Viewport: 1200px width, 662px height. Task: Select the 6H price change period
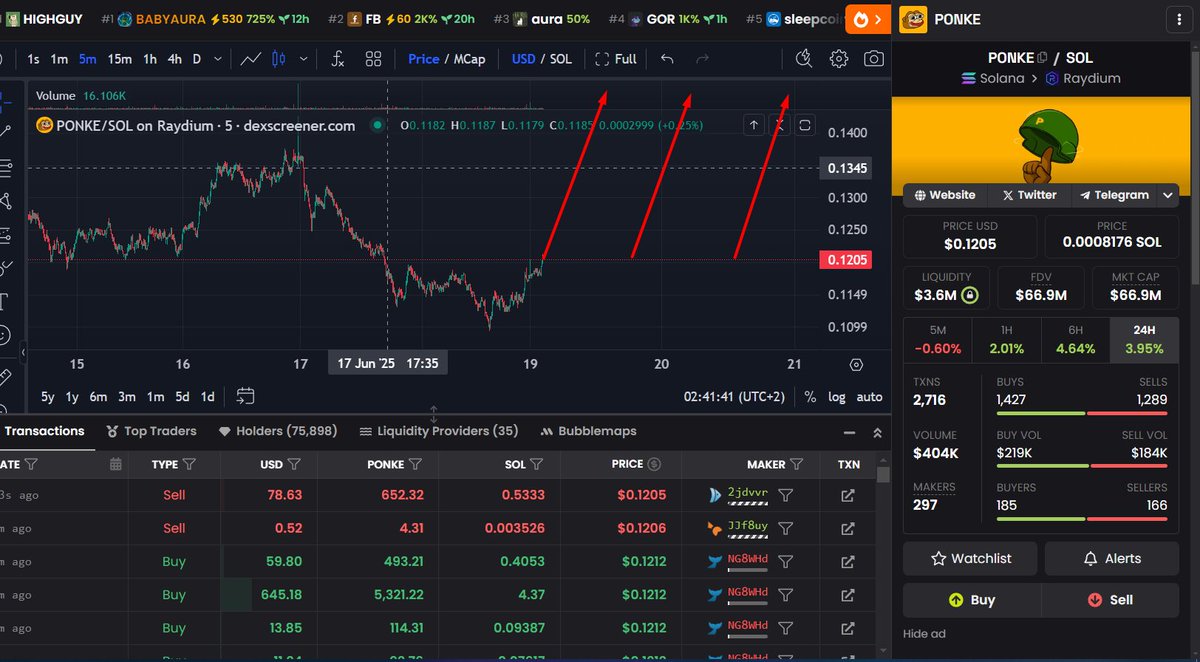tap(1075, 340)
